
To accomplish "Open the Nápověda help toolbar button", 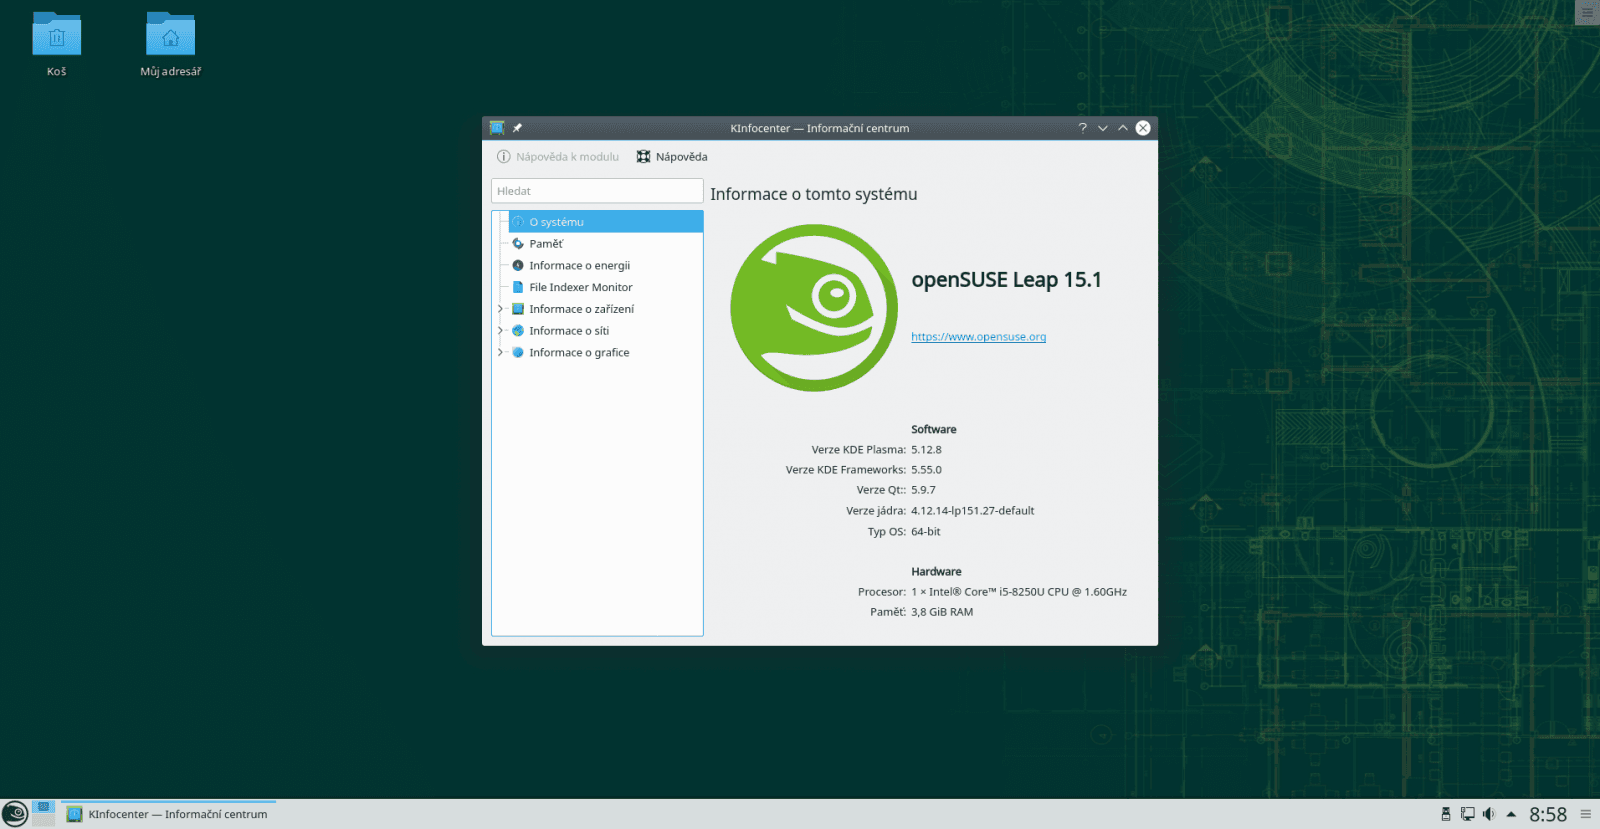I will tap(672, 157).
